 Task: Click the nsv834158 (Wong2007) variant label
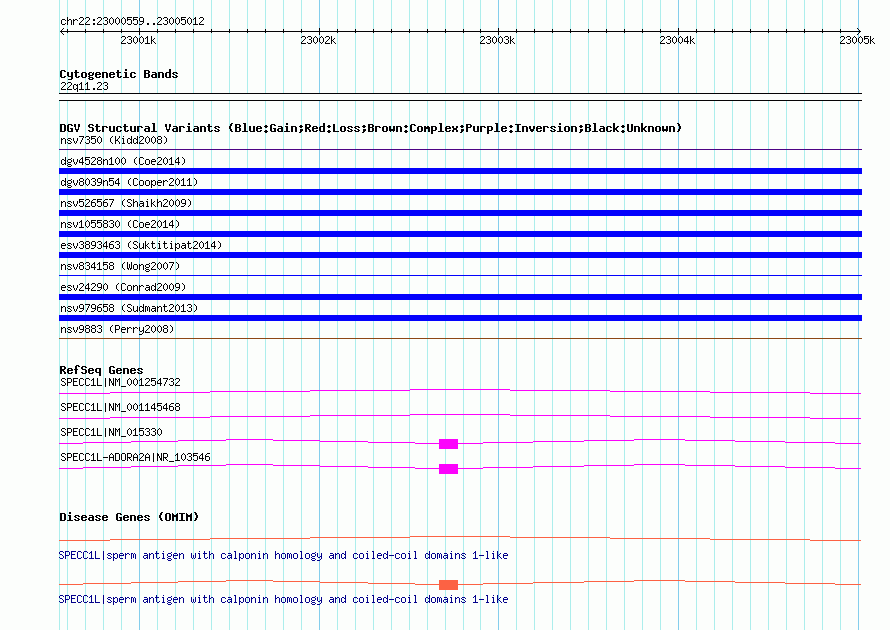pyautogui.click(x=120, y=266)
